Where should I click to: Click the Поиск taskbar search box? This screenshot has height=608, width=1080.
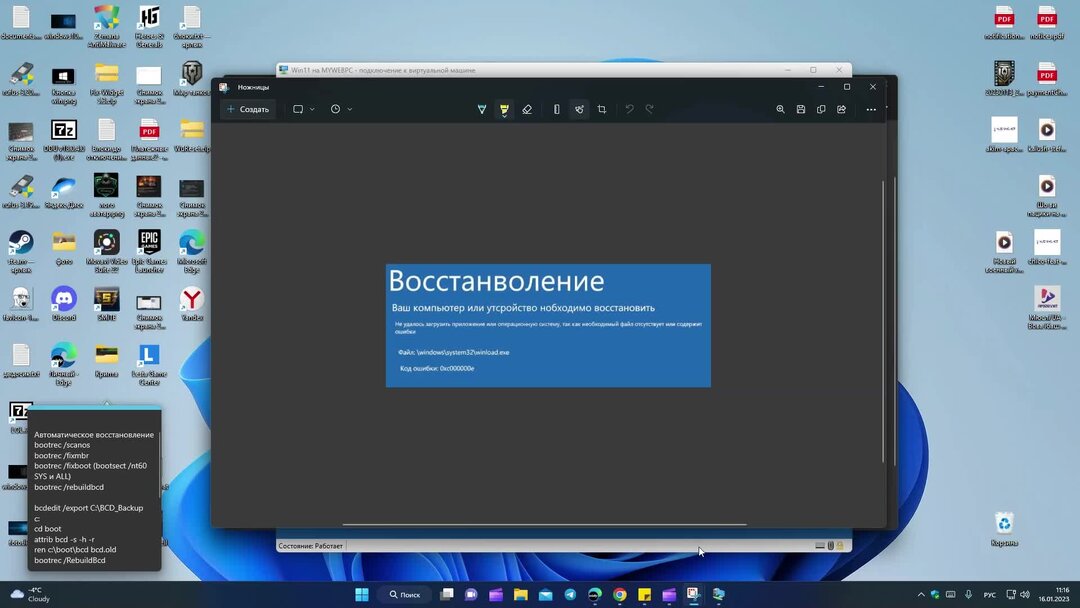pyautogui.click(x=404, y=594)
